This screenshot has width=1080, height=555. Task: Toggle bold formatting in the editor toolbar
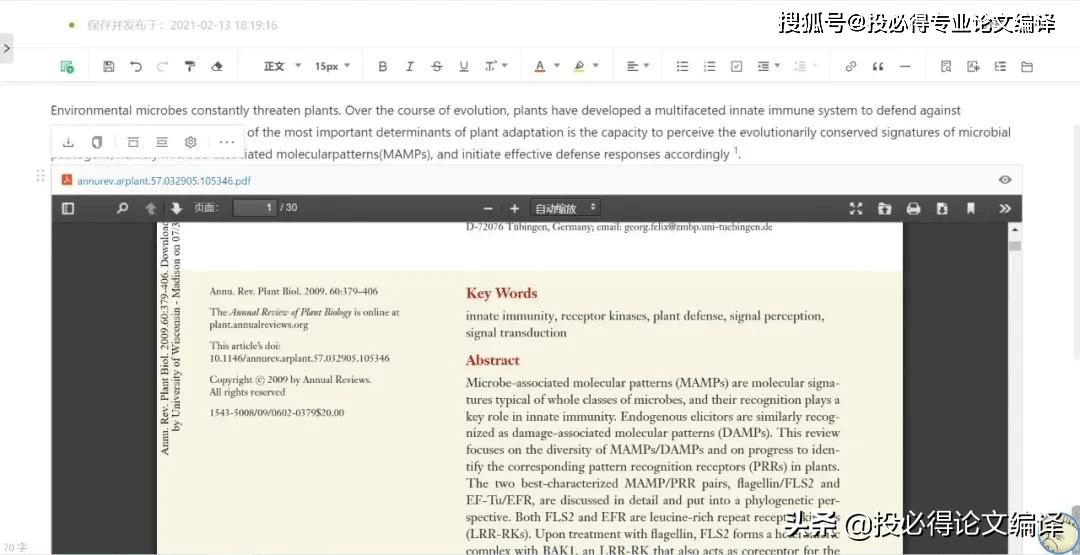pyautogui.click(x=382, y=67)
